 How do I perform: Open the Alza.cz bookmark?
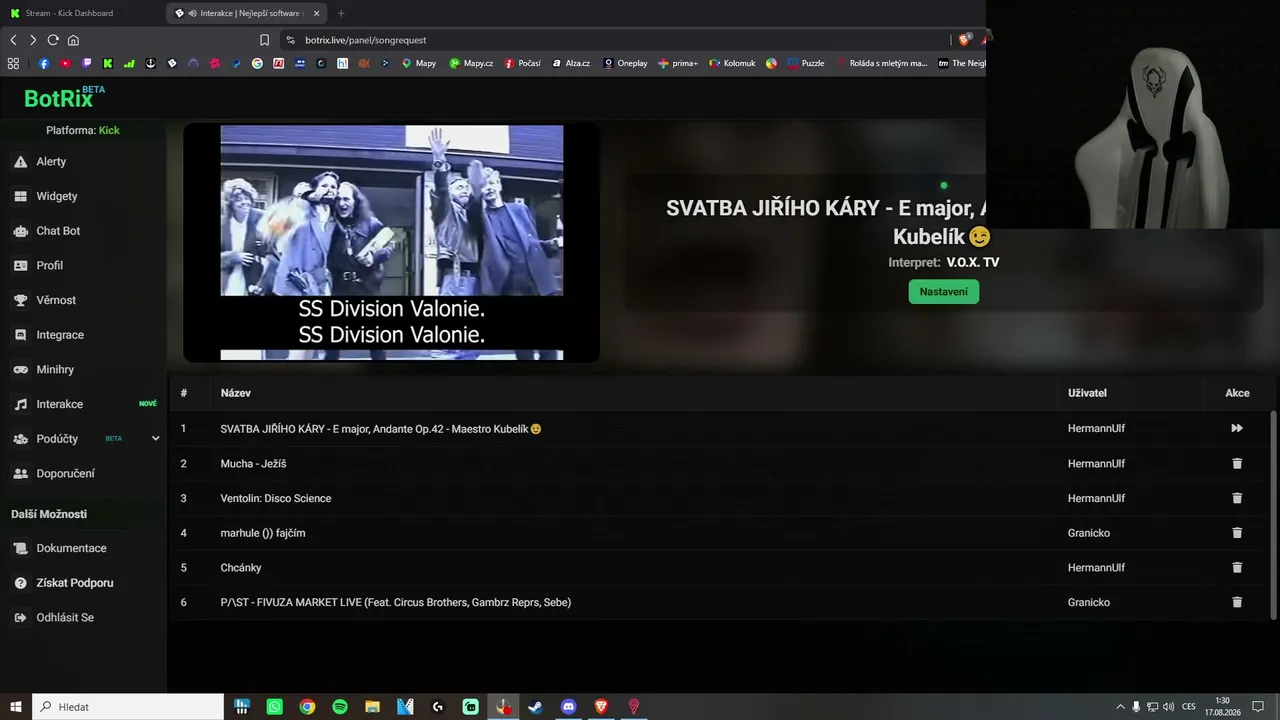point(571,63)
